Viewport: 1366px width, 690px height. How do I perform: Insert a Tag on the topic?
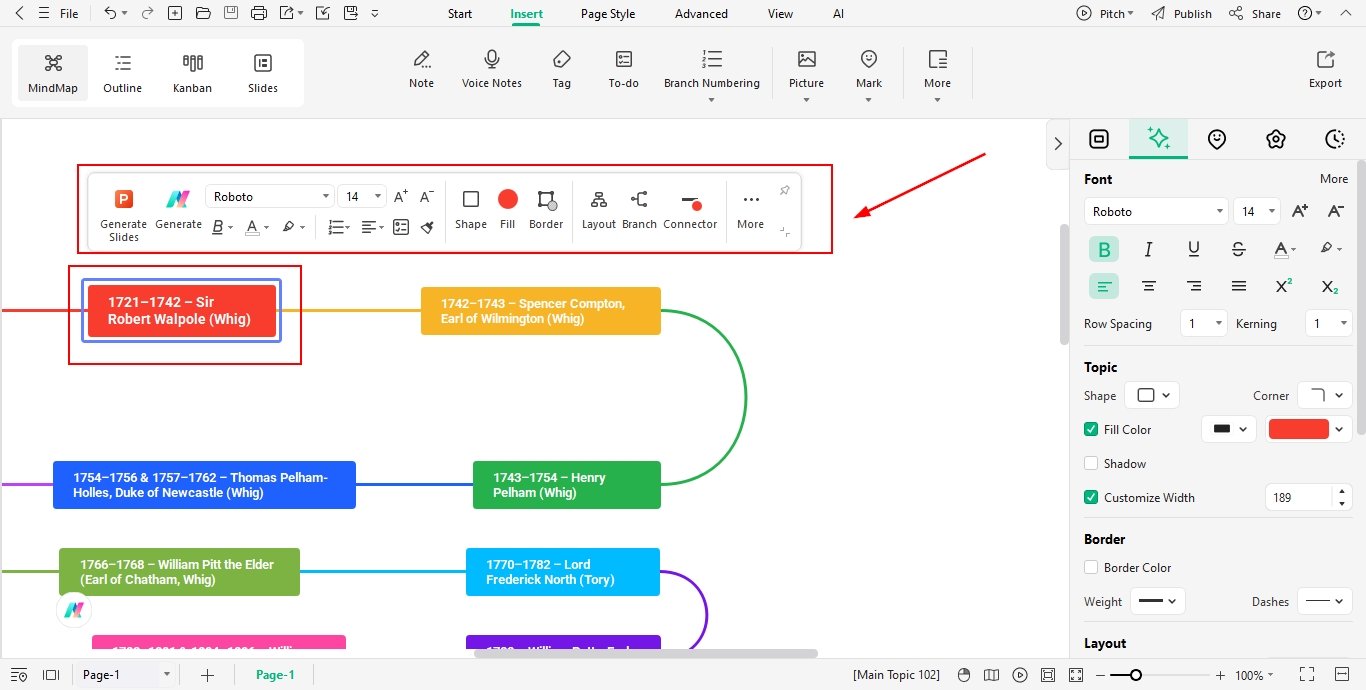[562, 69]
